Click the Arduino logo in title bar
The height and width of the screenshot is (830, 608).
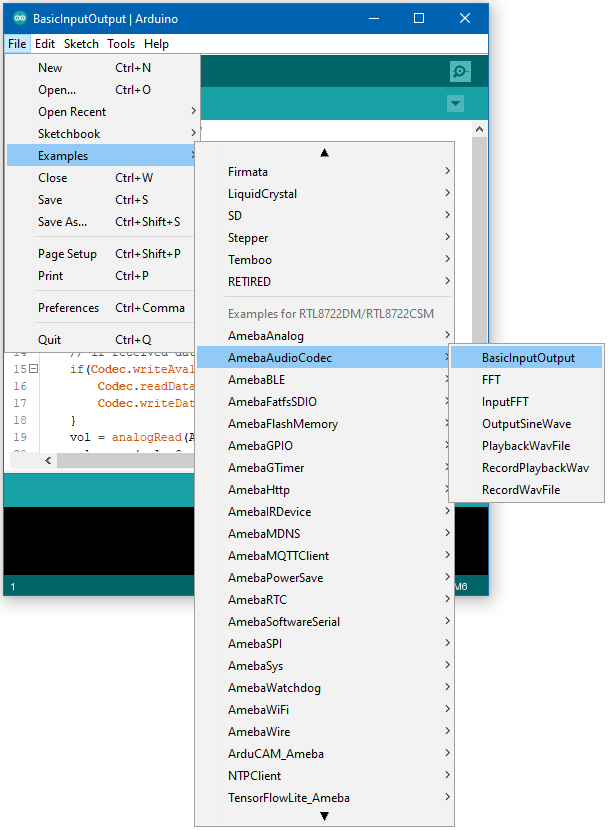point(19,18)
